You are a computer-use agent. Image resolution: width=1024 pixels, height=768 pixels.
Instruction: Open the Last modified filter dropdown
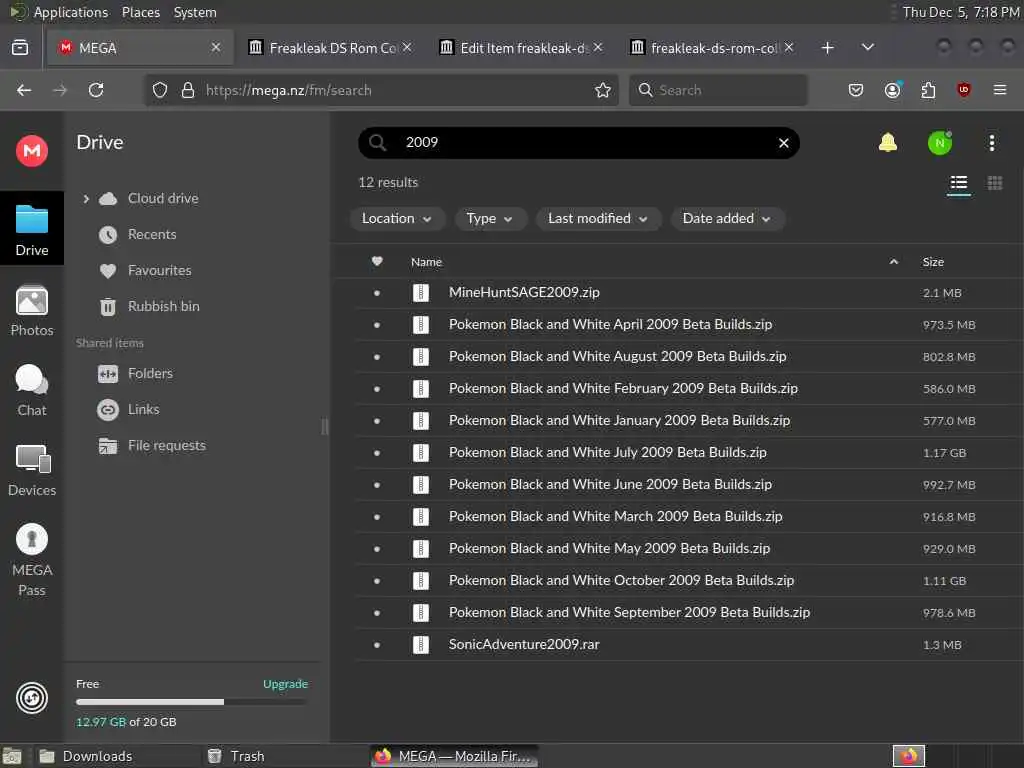[598, 219]
